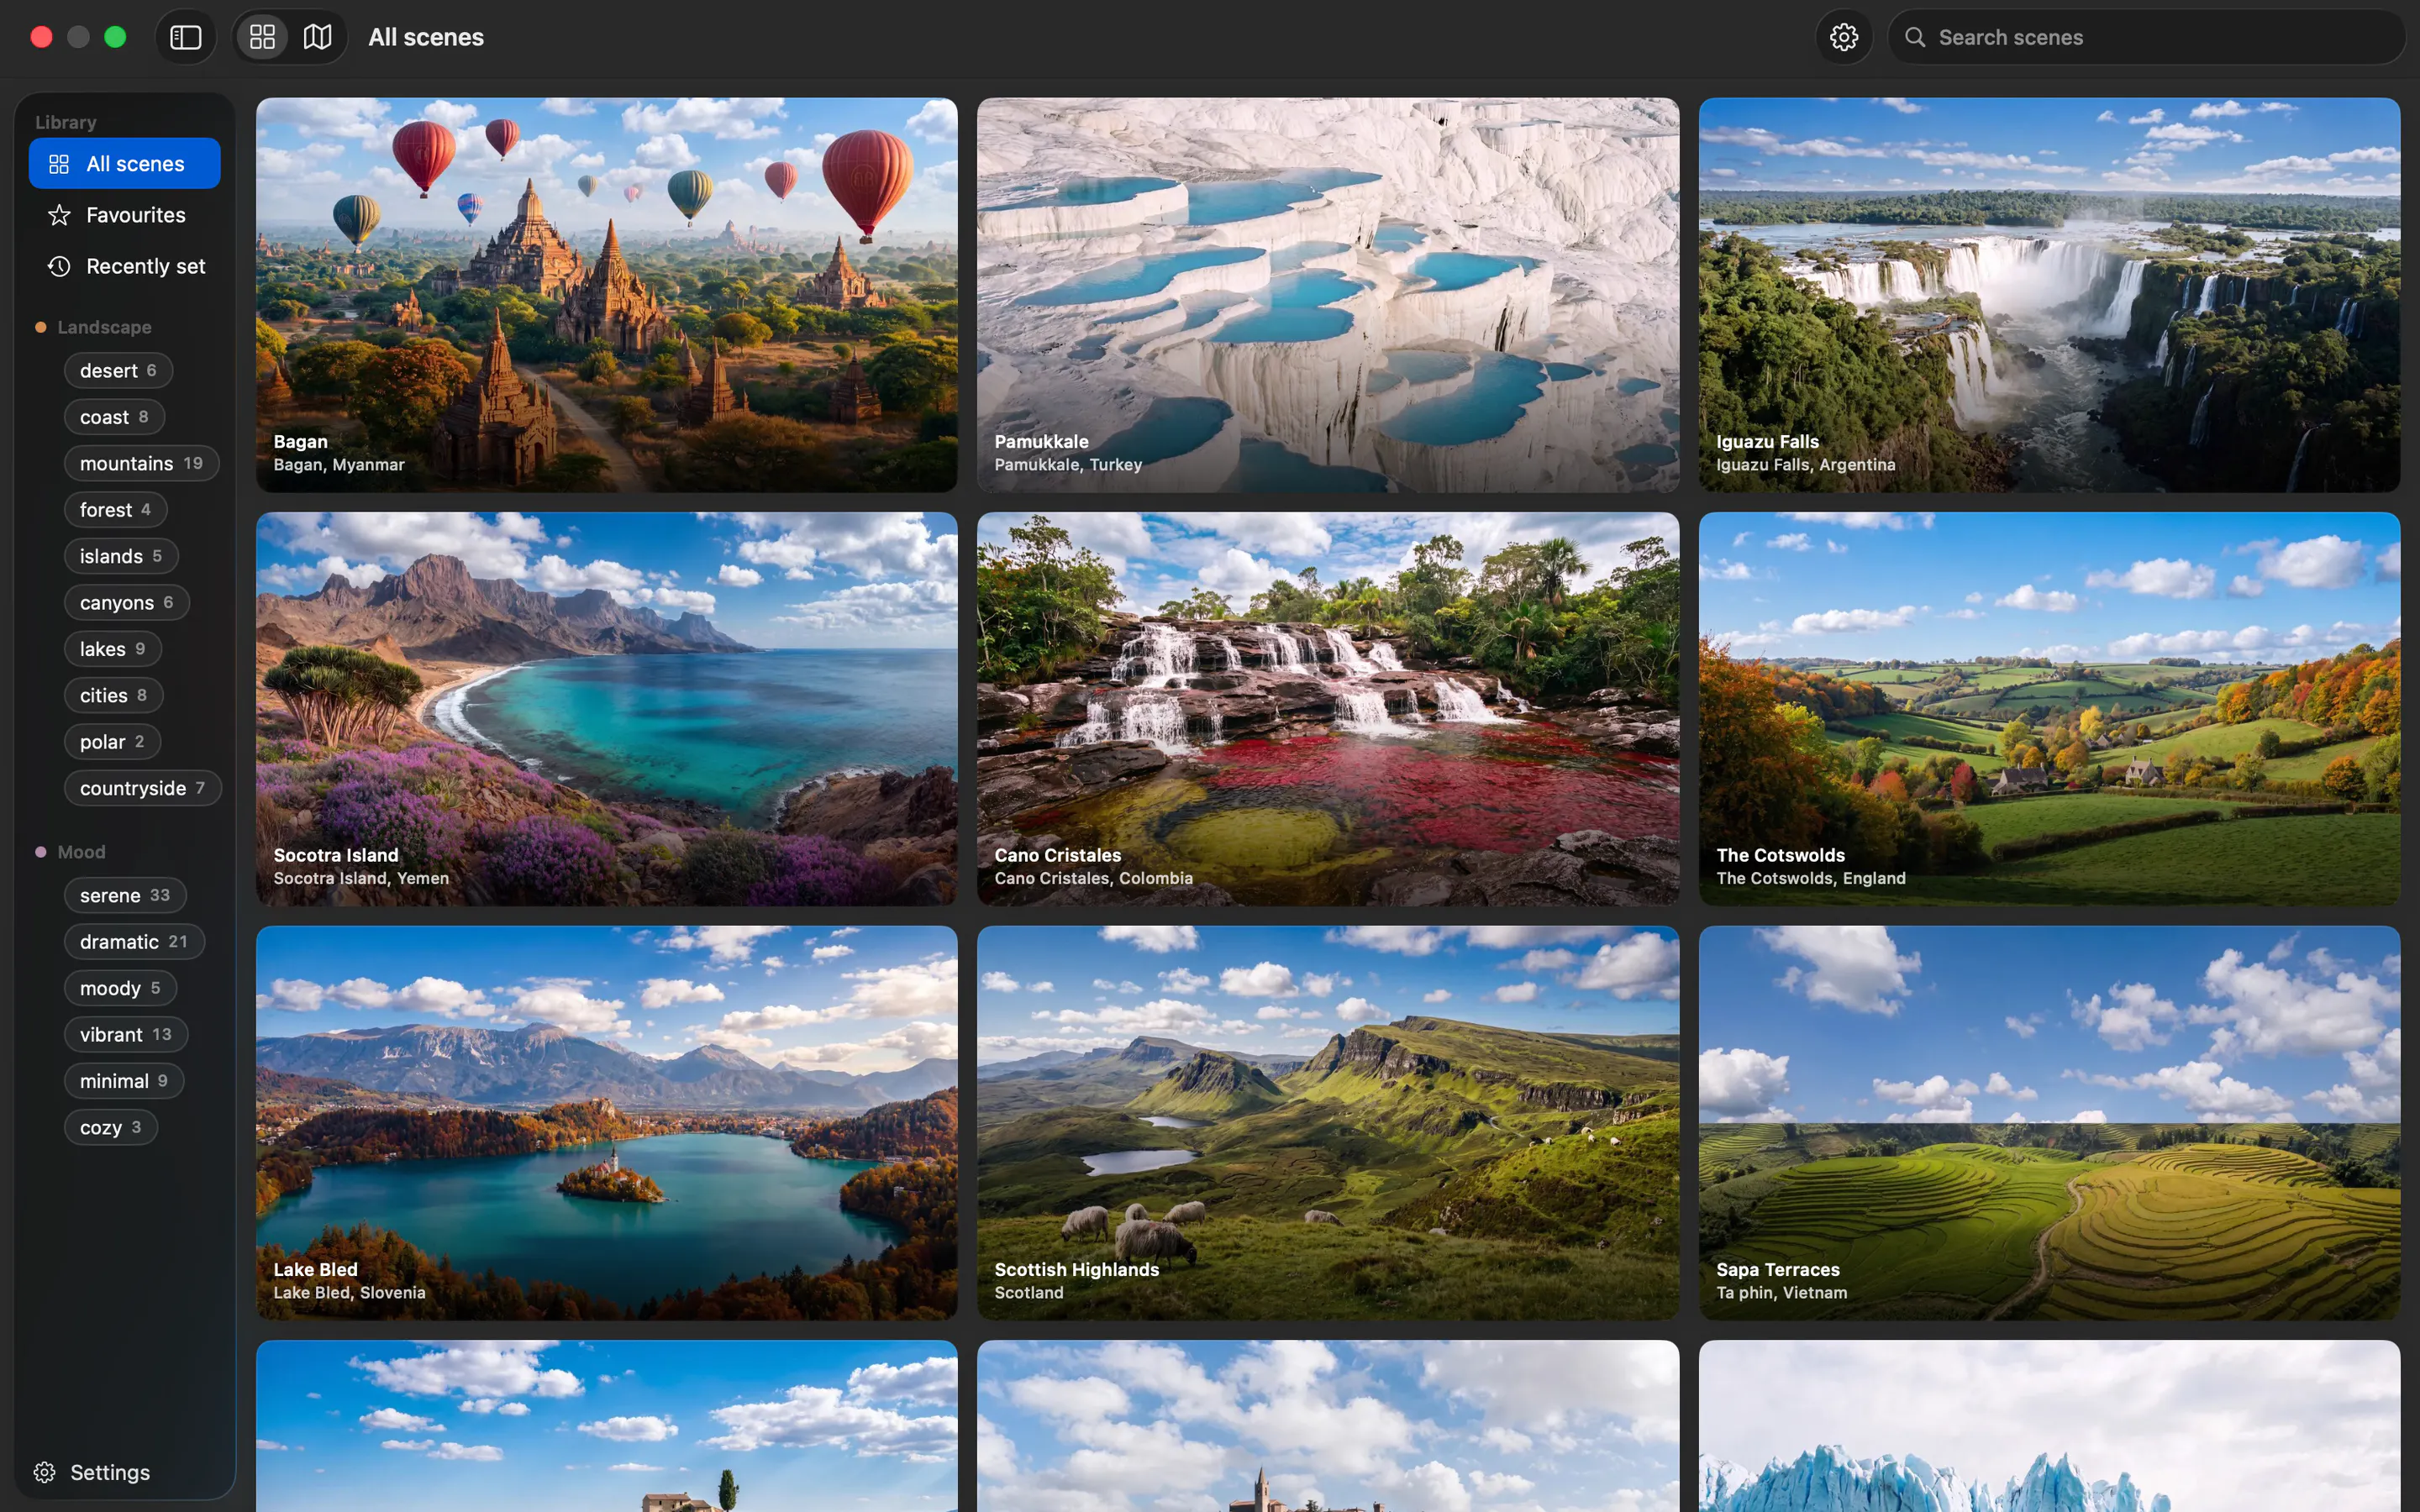Click the All scenes grid icon in sidebar
The width and height of the screenshot is (2420, 1512).
coord(59,163)
